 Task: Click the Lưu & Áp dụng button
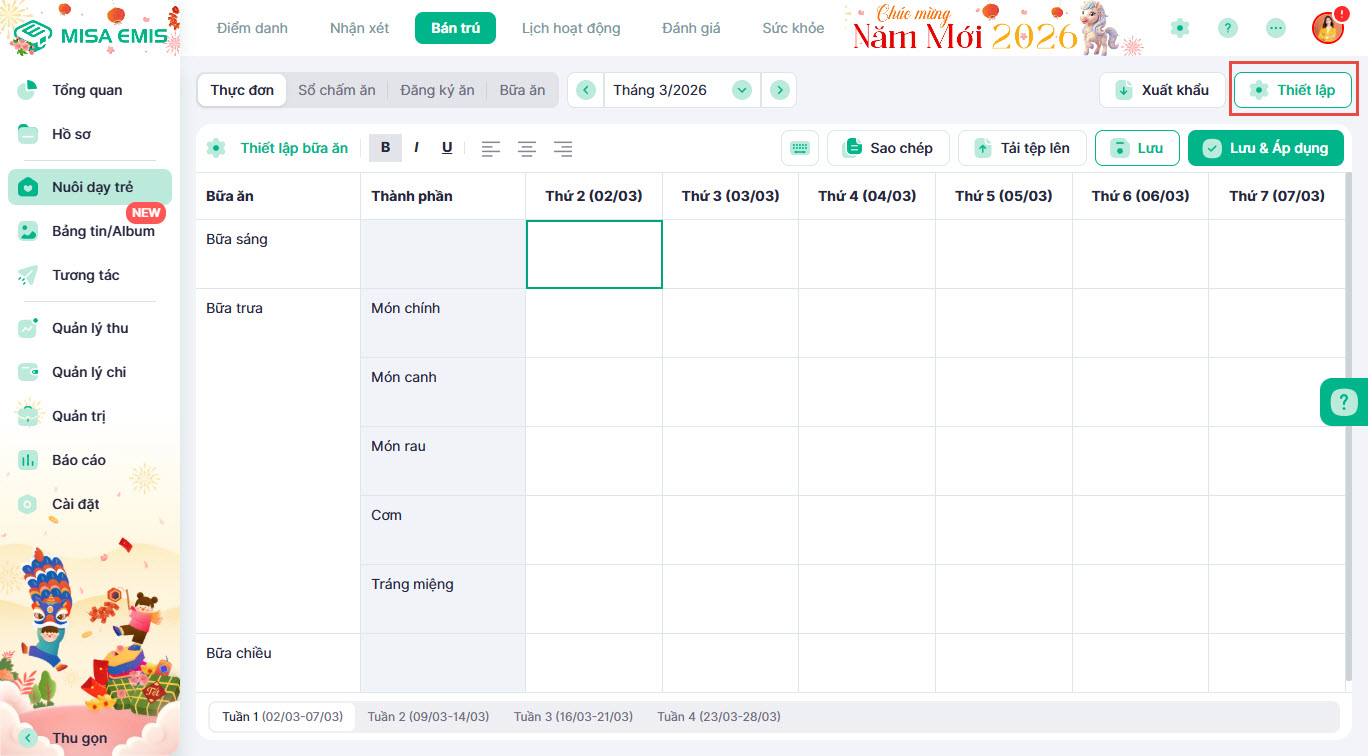point(1266,148)
